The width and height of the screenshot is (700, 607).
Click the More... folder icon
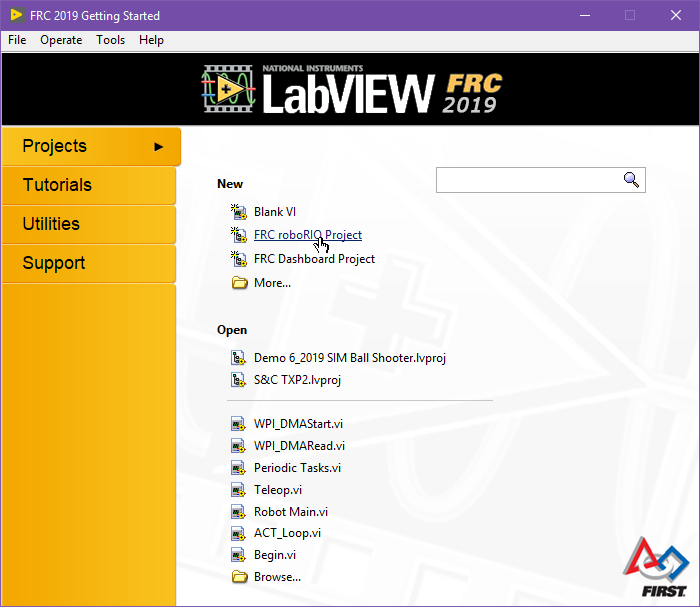[x=240, y=283]
